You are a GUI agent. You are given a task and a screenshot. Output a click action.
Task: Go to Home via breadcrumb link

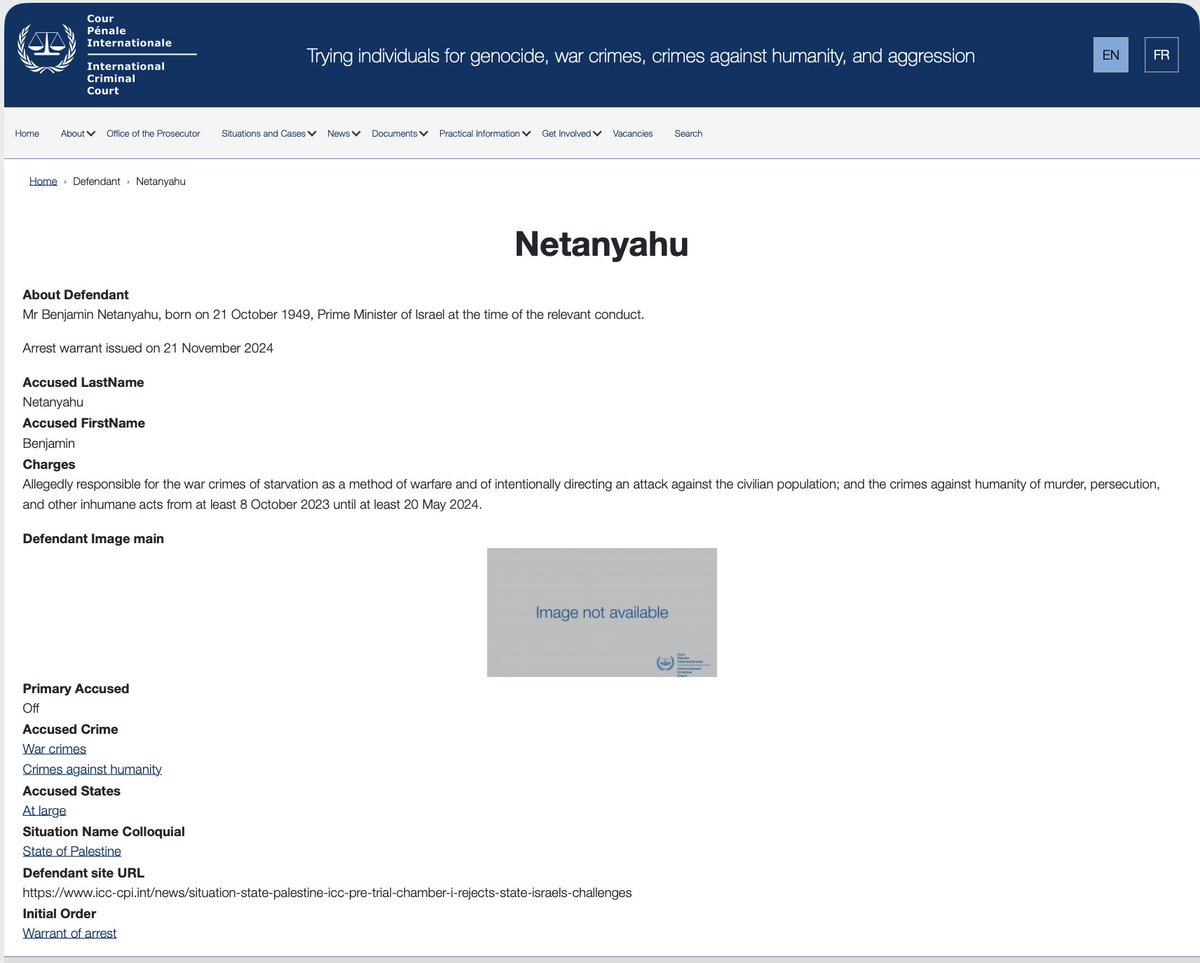pyautogui.click(x=43, y=181)
